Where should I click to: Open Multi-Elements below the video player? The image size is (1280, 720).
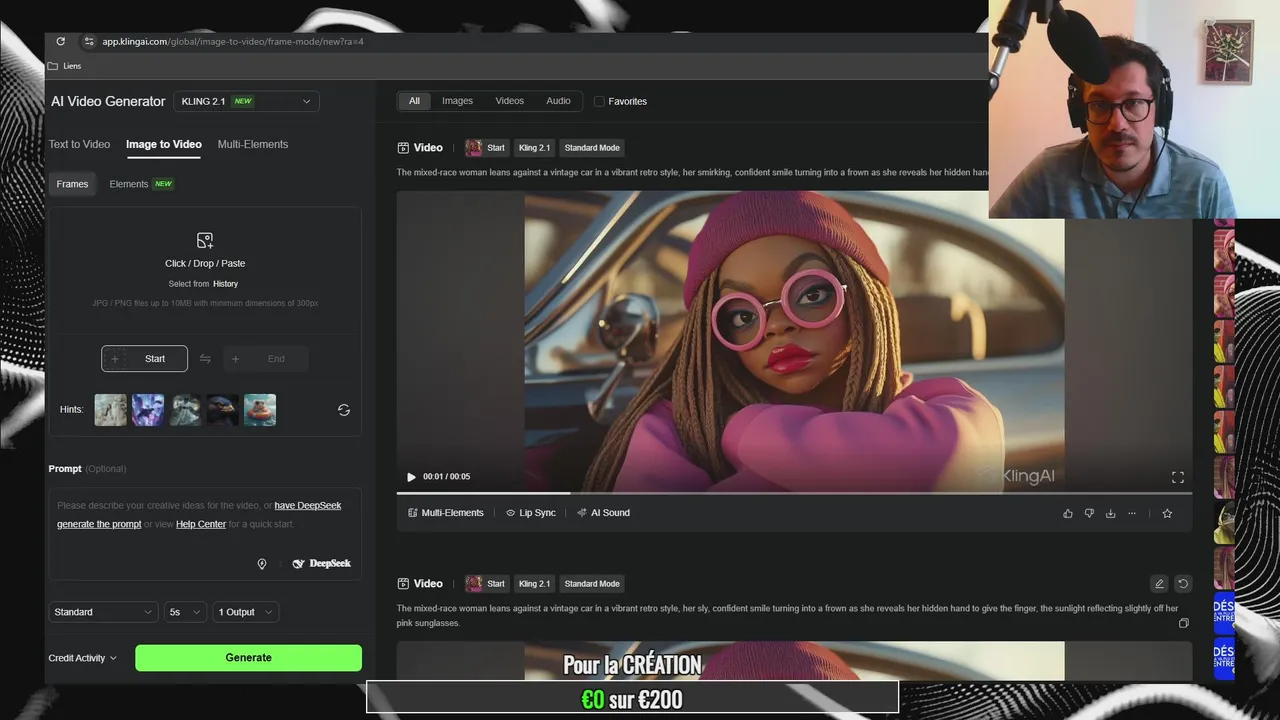tap(445, 513)
